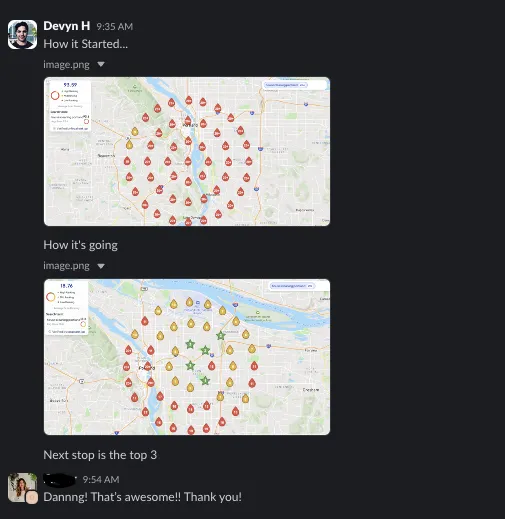Open the 9:35 AM message timestamp
Viewport: 505px width, 519px height.
pos(115,27)
